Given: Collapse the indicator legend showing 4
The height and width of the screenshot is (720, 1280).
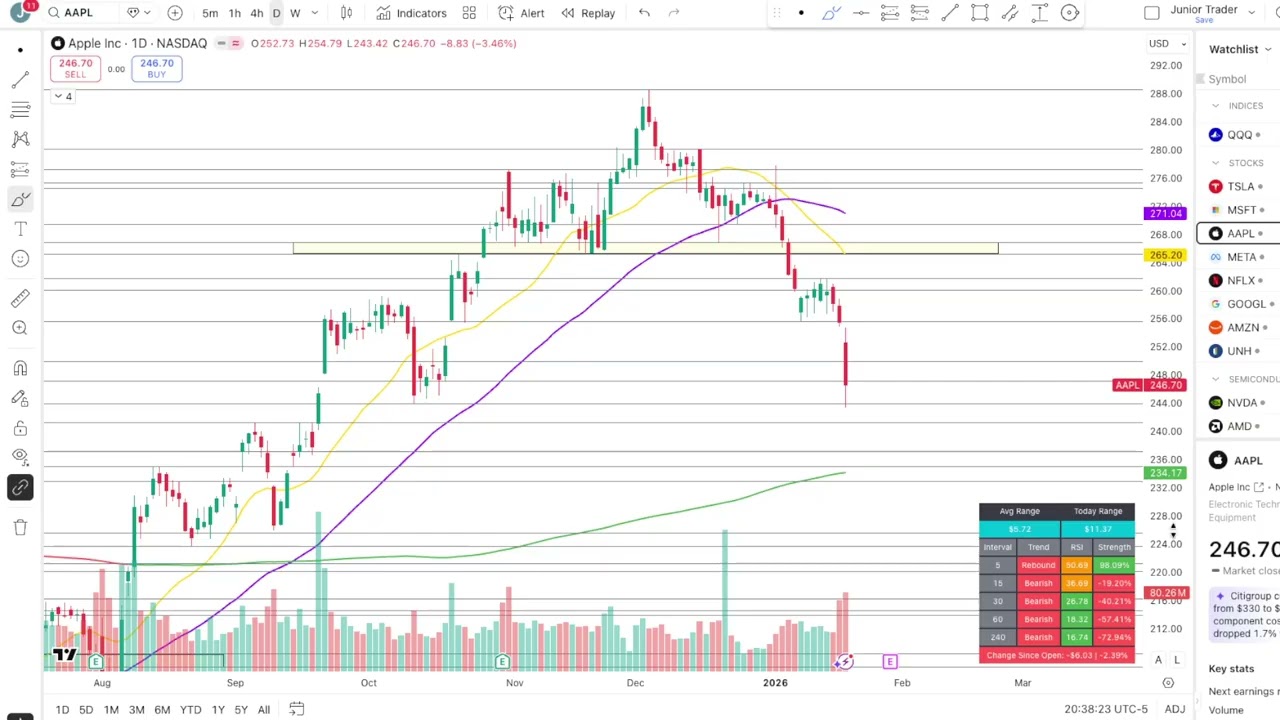Looking at the screenshot, I should (x=63, y=96).
